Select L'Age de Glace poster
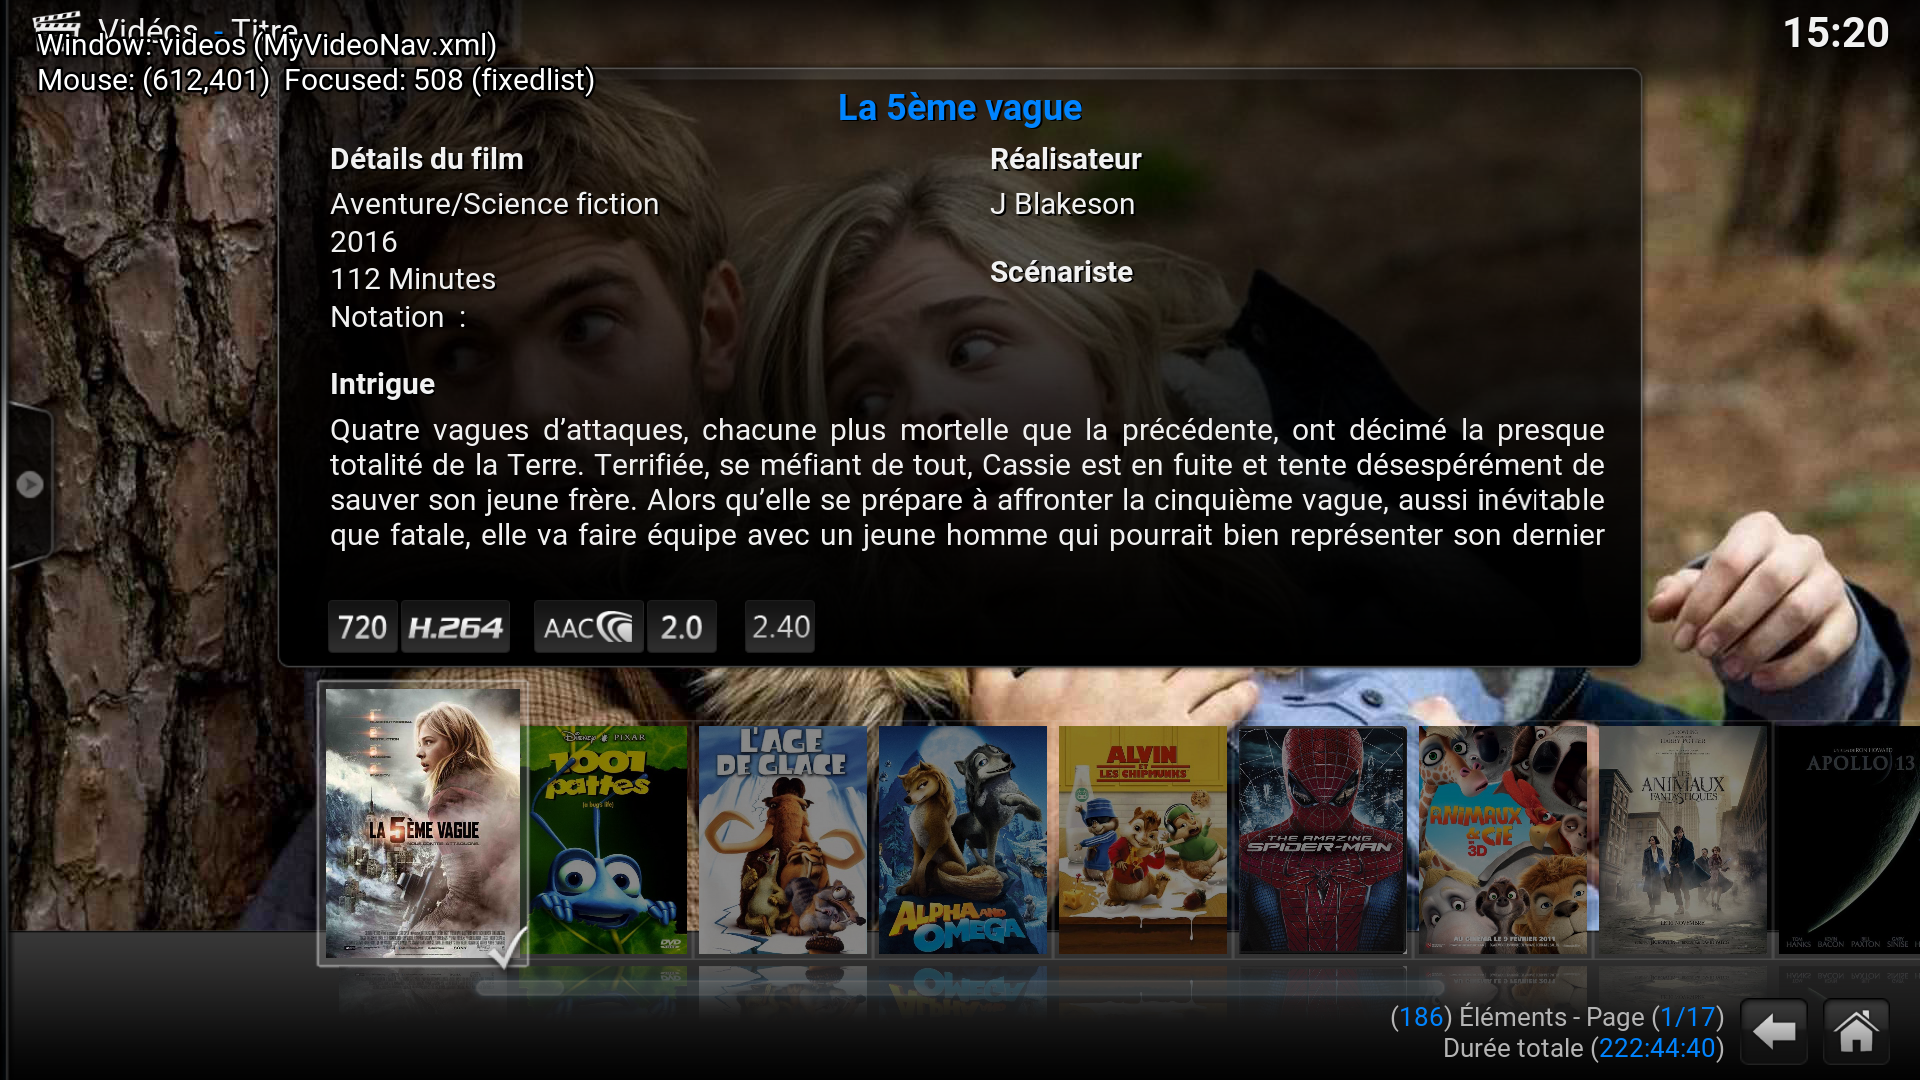This screenshot has width=1920, height=1080. (x=783, y=840)
